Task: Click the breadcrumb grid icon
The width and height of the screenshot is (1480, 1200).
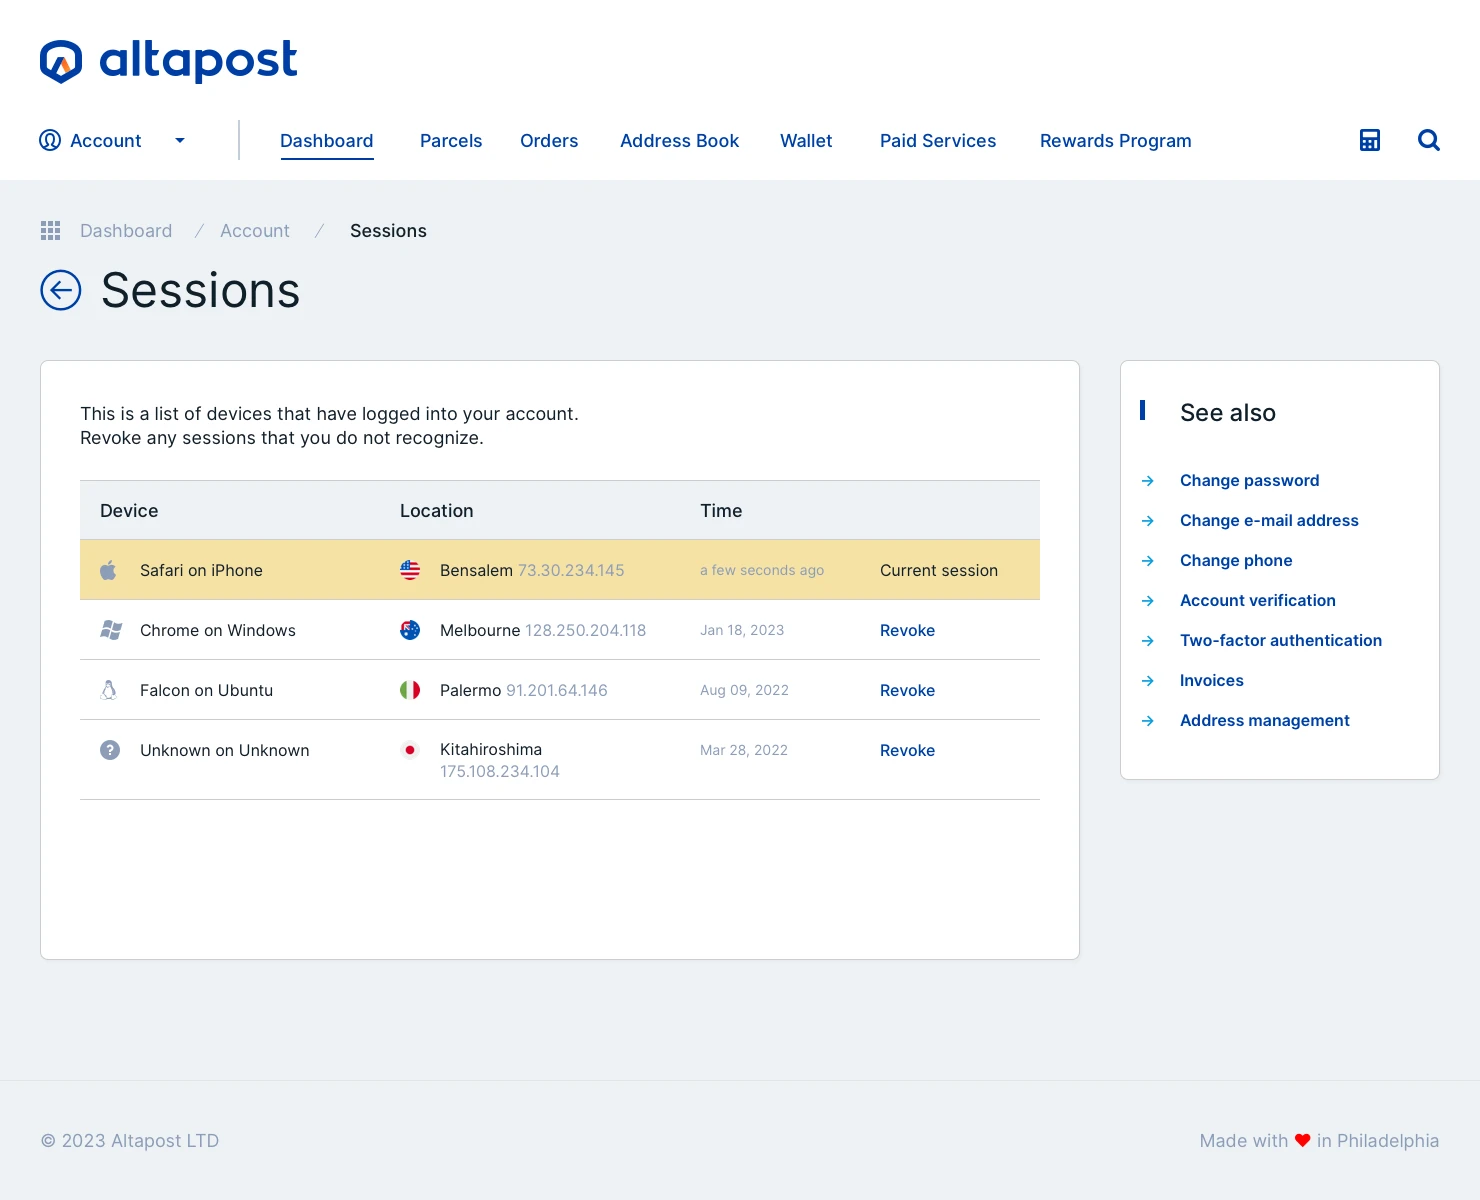Action: (51, 231)
